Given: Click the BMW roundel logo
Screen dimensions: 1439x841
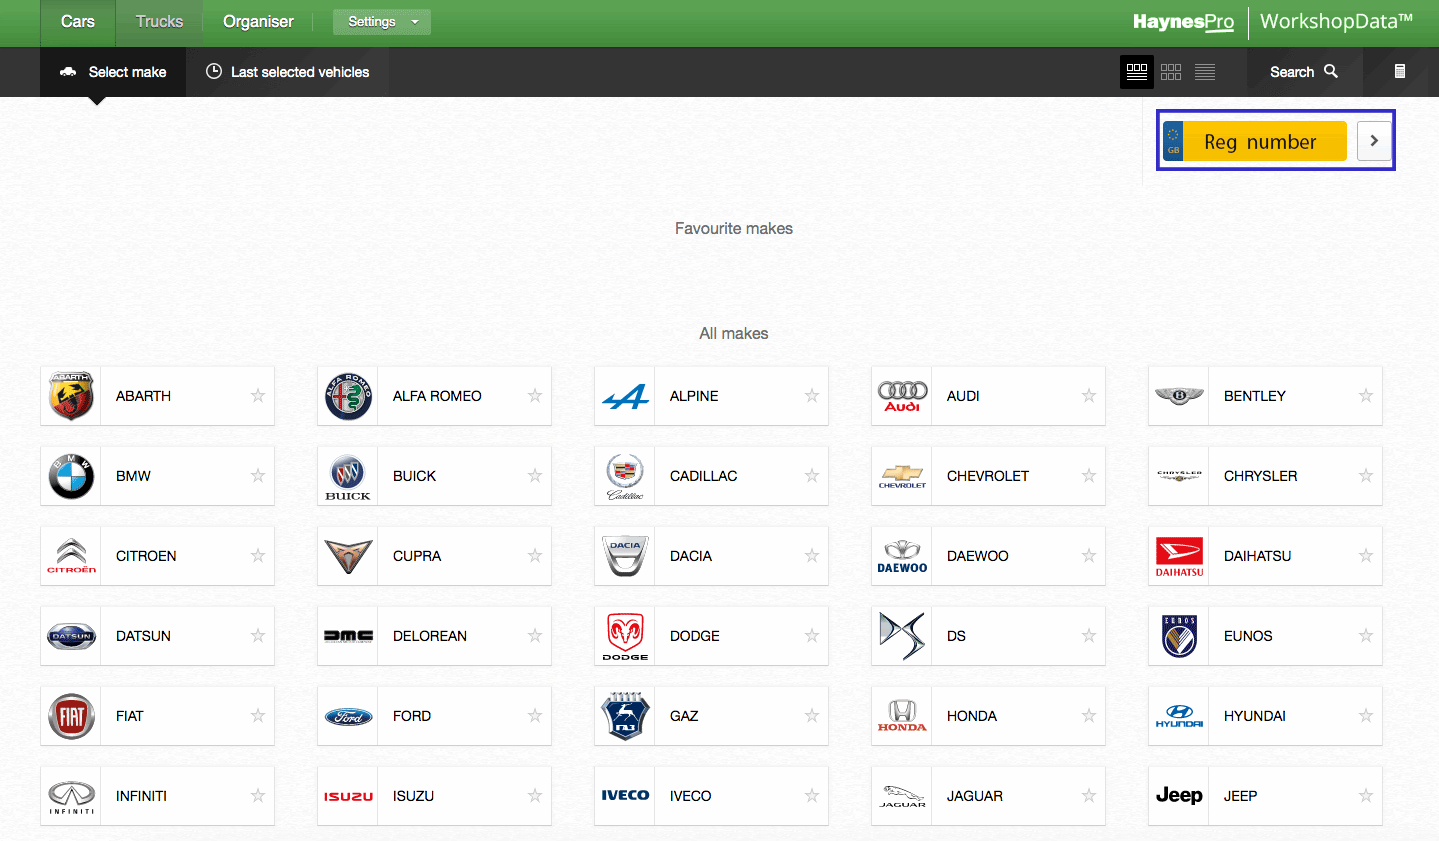Looking at the screenshot, I should click(x=71, y=476).
